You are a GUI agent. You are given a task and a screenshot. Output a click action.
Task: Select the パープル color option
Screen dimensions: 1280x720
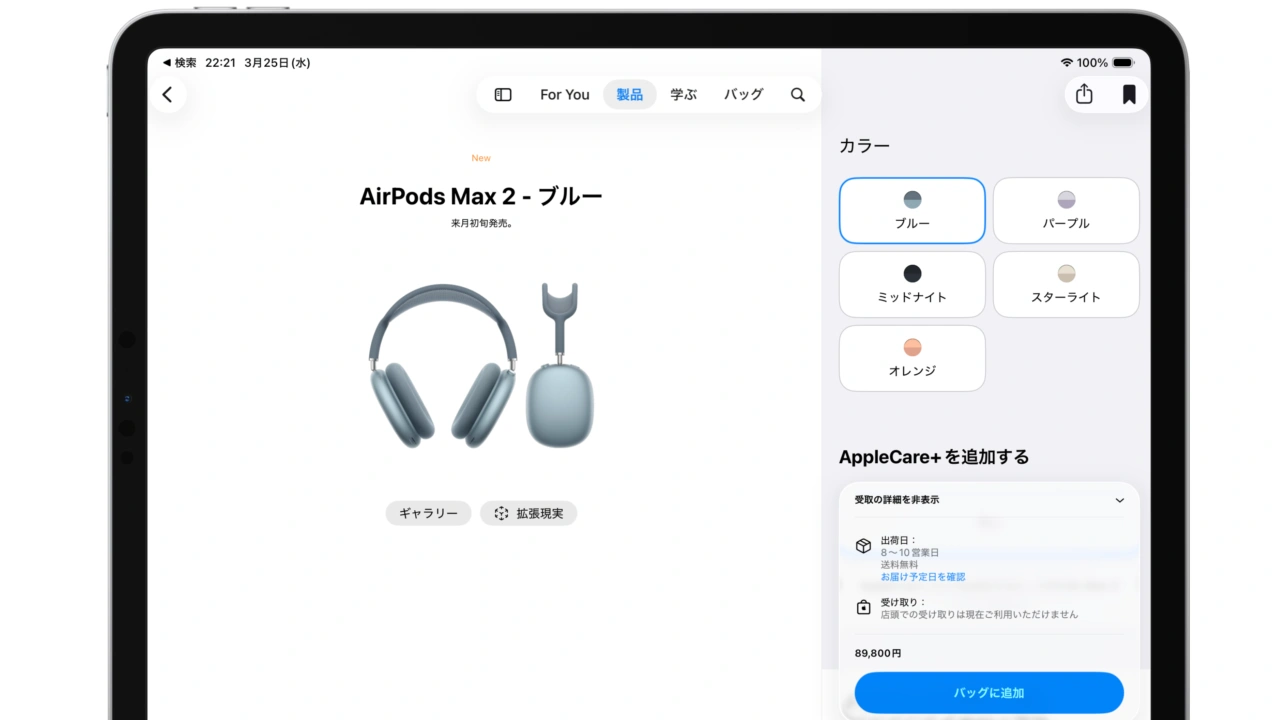[1066, 210]
